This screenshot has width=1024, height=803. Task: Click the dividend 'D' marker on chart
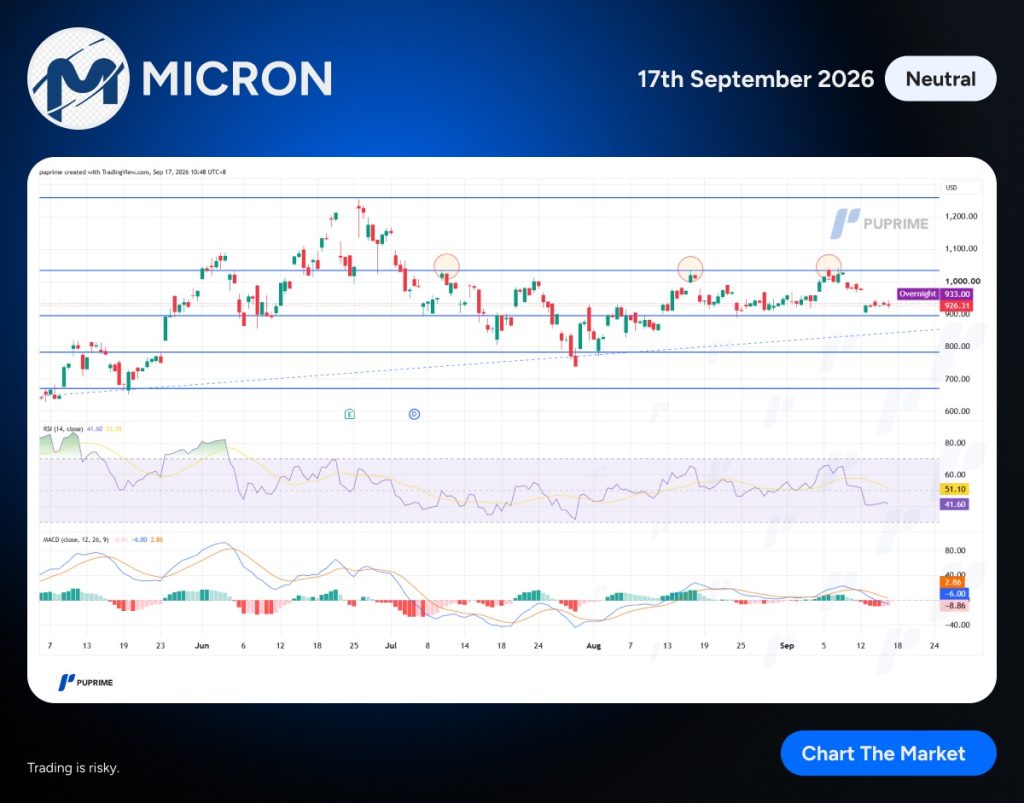414,414
